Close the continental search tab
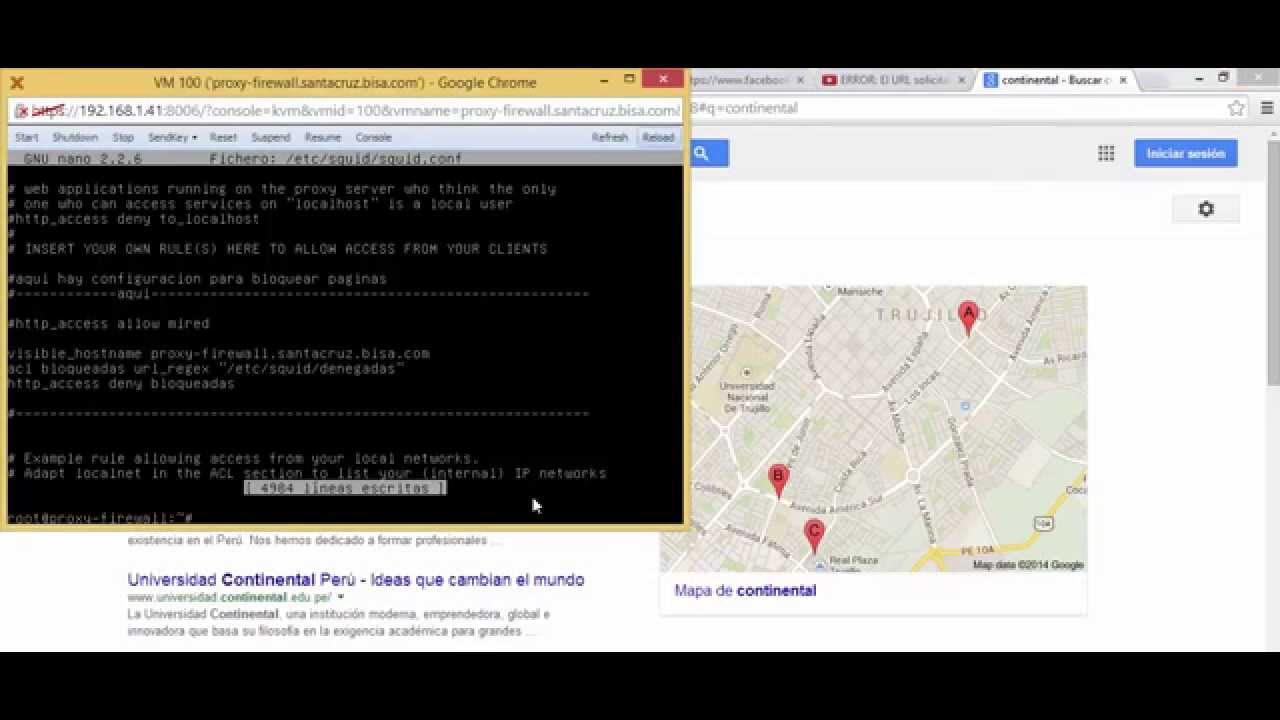Viewport: 1280px width, 720px height. pos(1123,80)
